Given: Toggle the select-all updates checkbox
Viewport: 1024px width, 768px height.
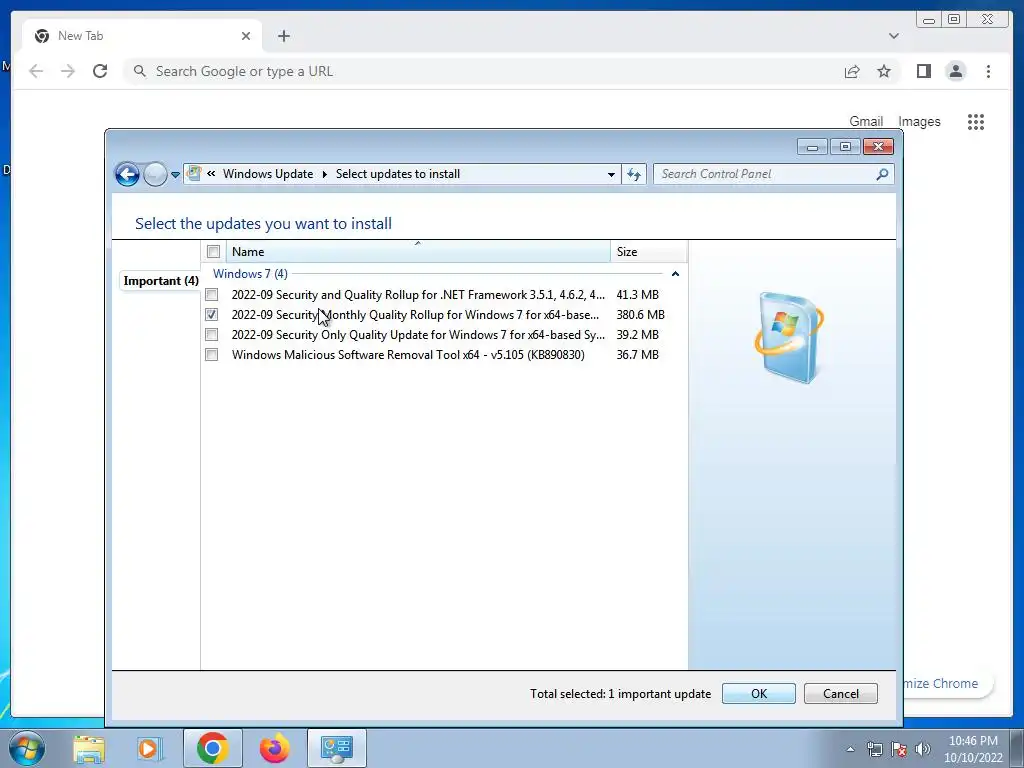Looking at the screenshot, I should click(214, 251).
